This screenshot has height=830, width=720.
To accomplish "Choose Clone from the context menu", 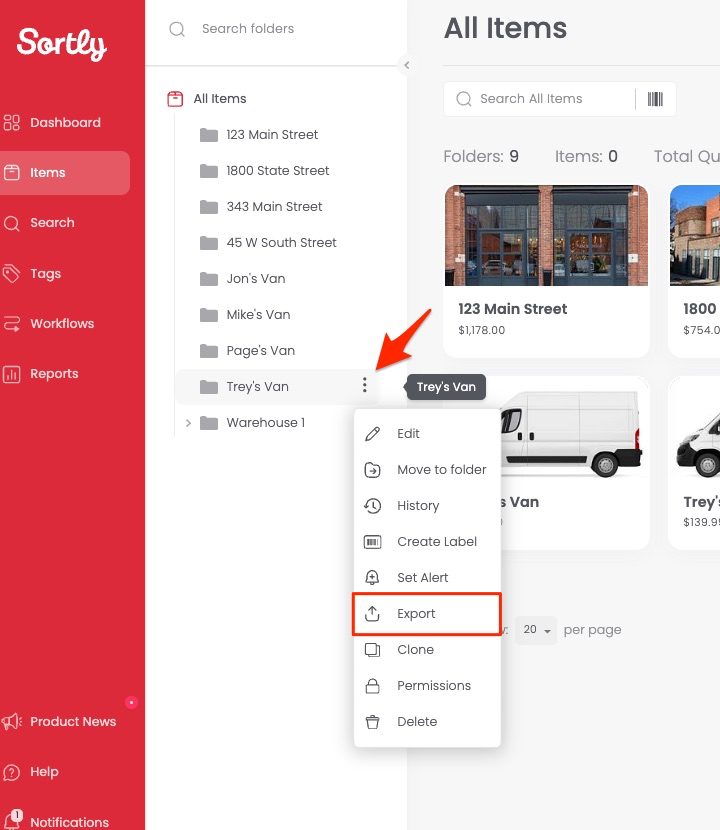I will pos(427,649).
